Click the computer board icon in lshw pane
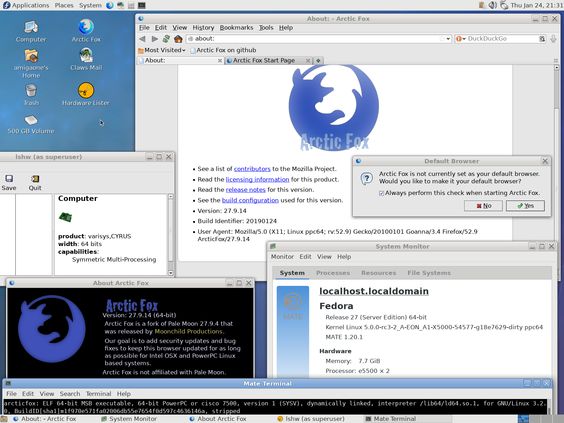 click(x=65, y=217)
